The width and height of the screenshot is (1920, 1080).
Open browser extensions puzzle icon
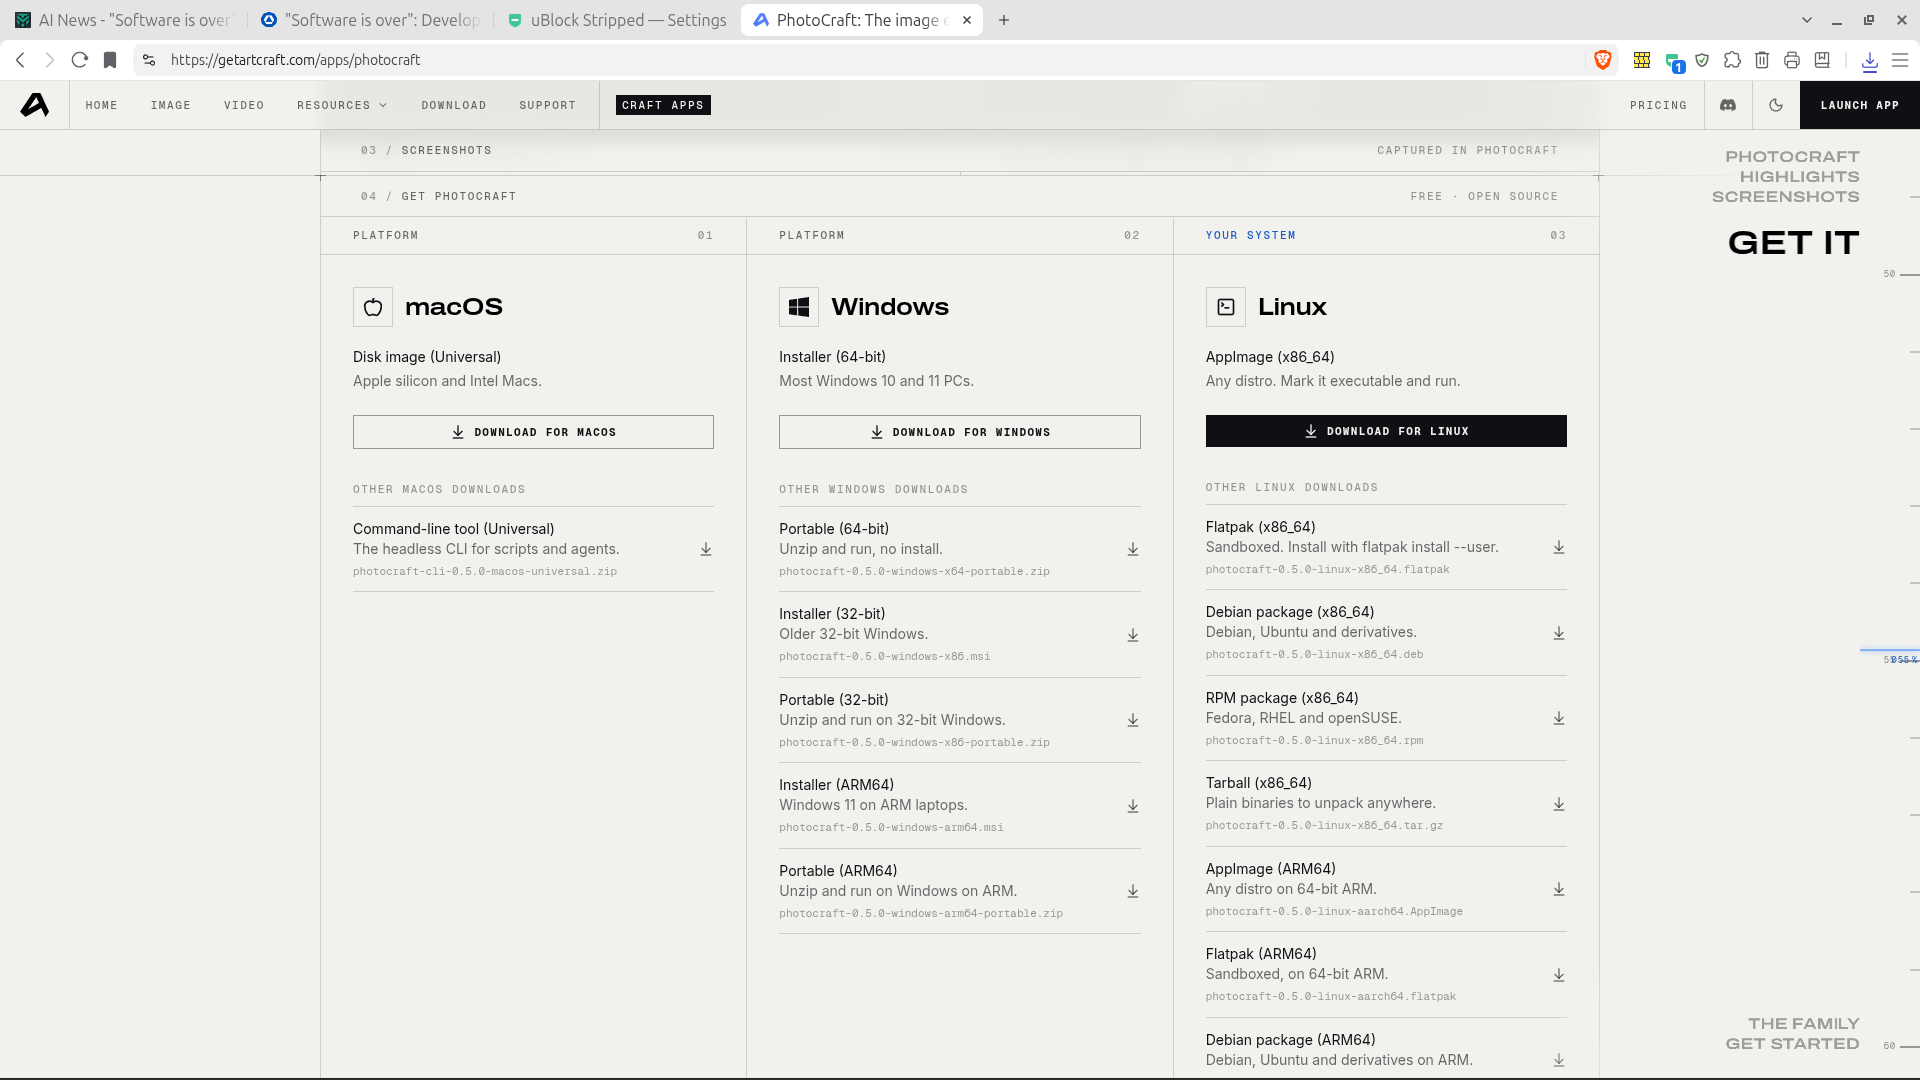(1733, 60)
